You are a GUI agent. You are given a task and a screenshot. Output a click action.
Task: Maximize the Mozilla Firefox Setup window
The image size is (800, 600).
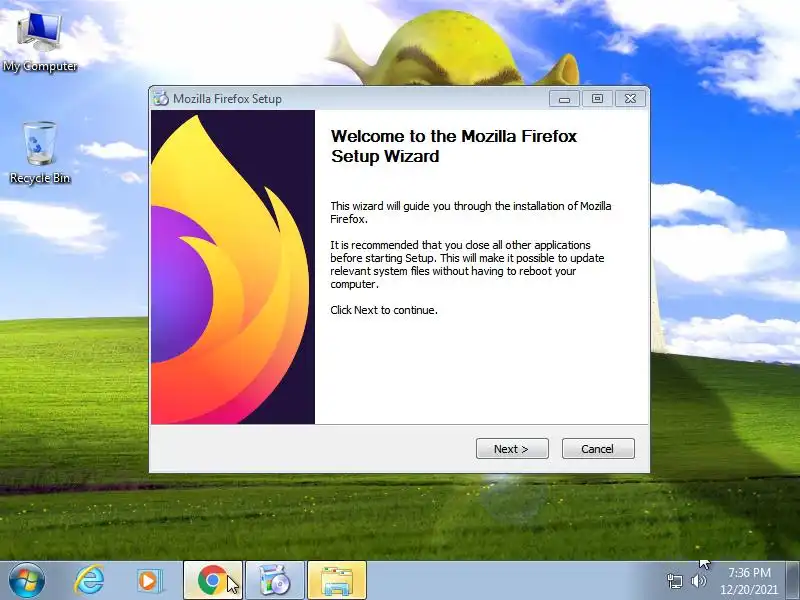pyautogui.click(x=597, y=98)
